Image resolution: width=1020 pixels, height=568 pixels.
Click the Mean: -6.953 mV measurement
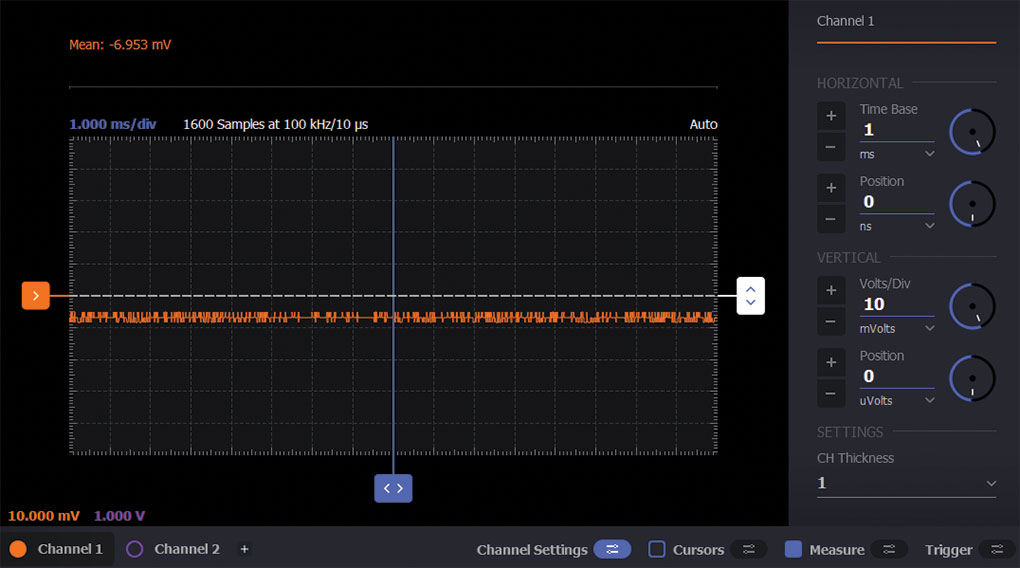coord(120,45)
